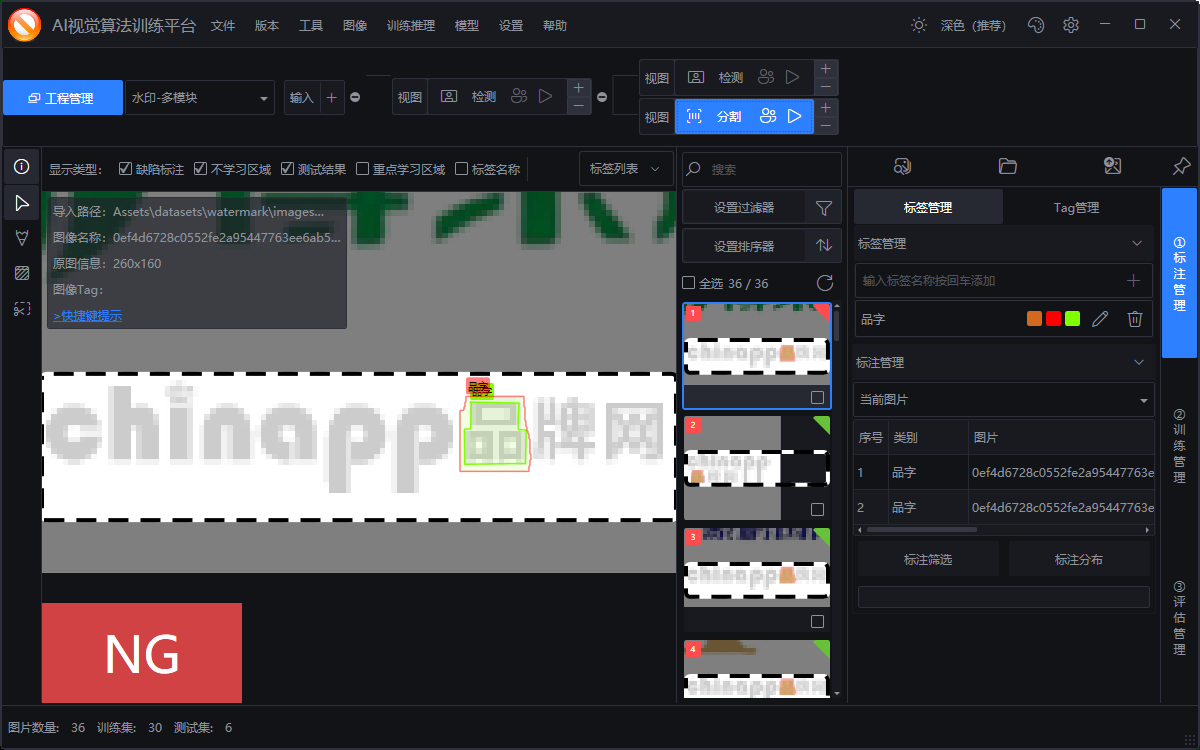The height and width of the screenshot is (750, 1200).
Task: Run the 分割 module play icon
Action: pos(794,116)
